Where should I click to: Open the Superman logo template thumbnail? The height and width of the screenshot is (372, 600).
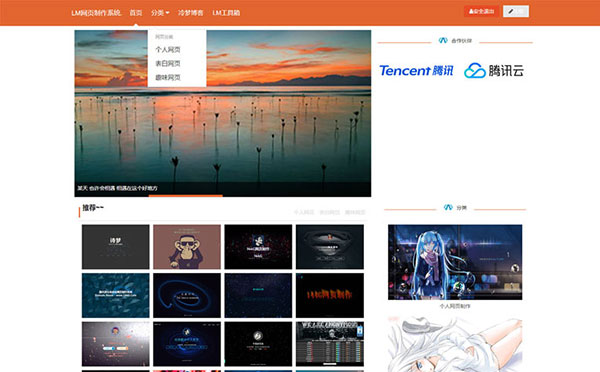pyautogui.click(x=330, y=247)
